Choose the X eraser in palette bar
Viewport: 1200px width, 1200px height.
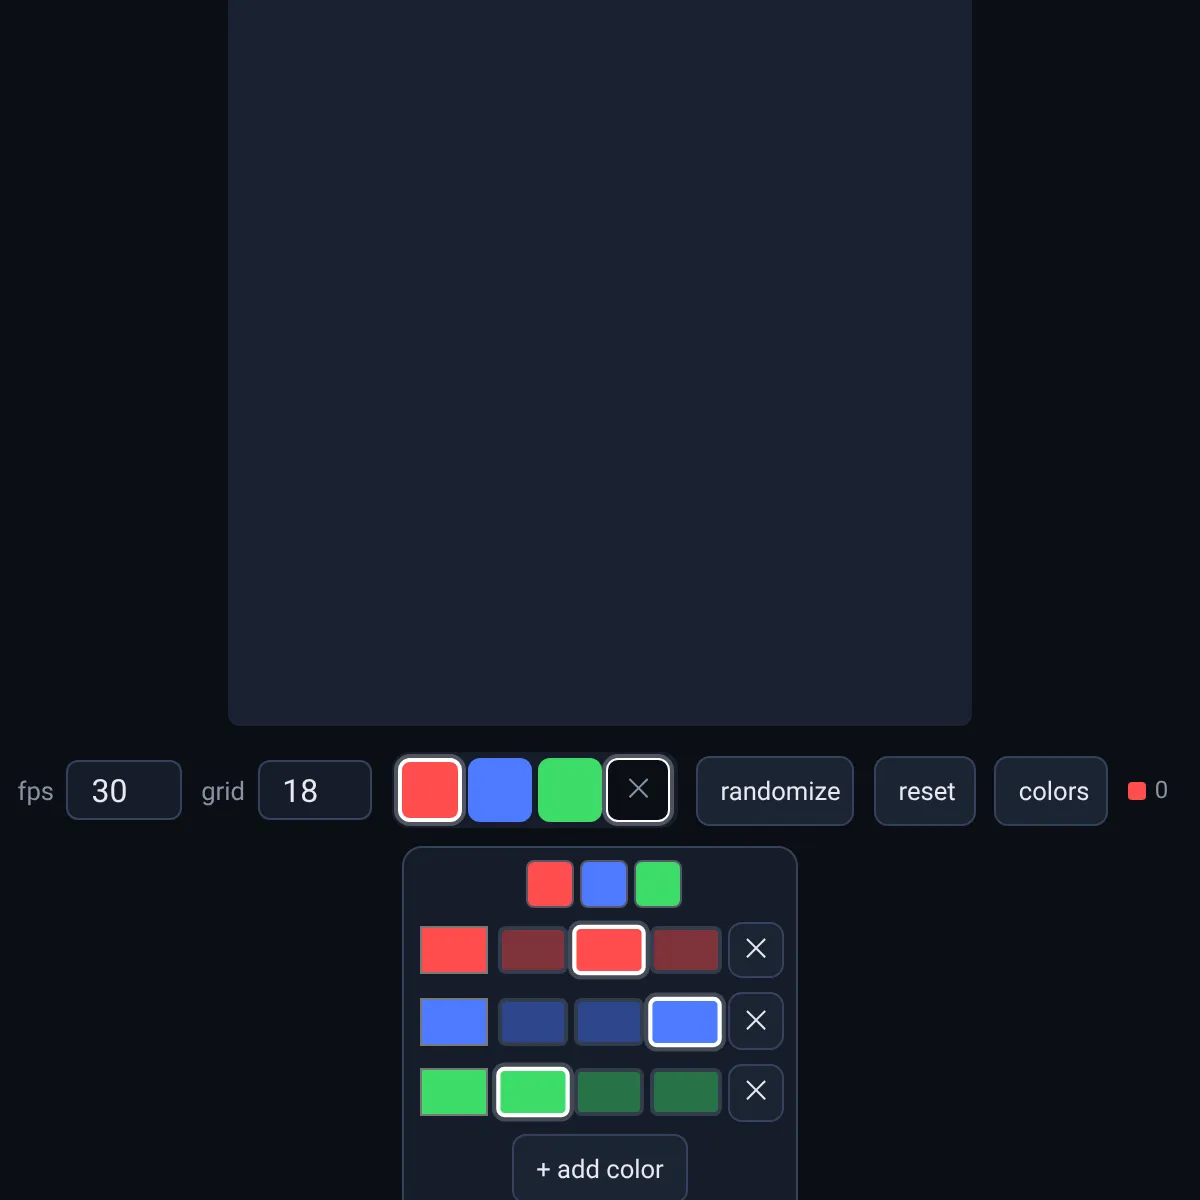click(x=638, y=790)
